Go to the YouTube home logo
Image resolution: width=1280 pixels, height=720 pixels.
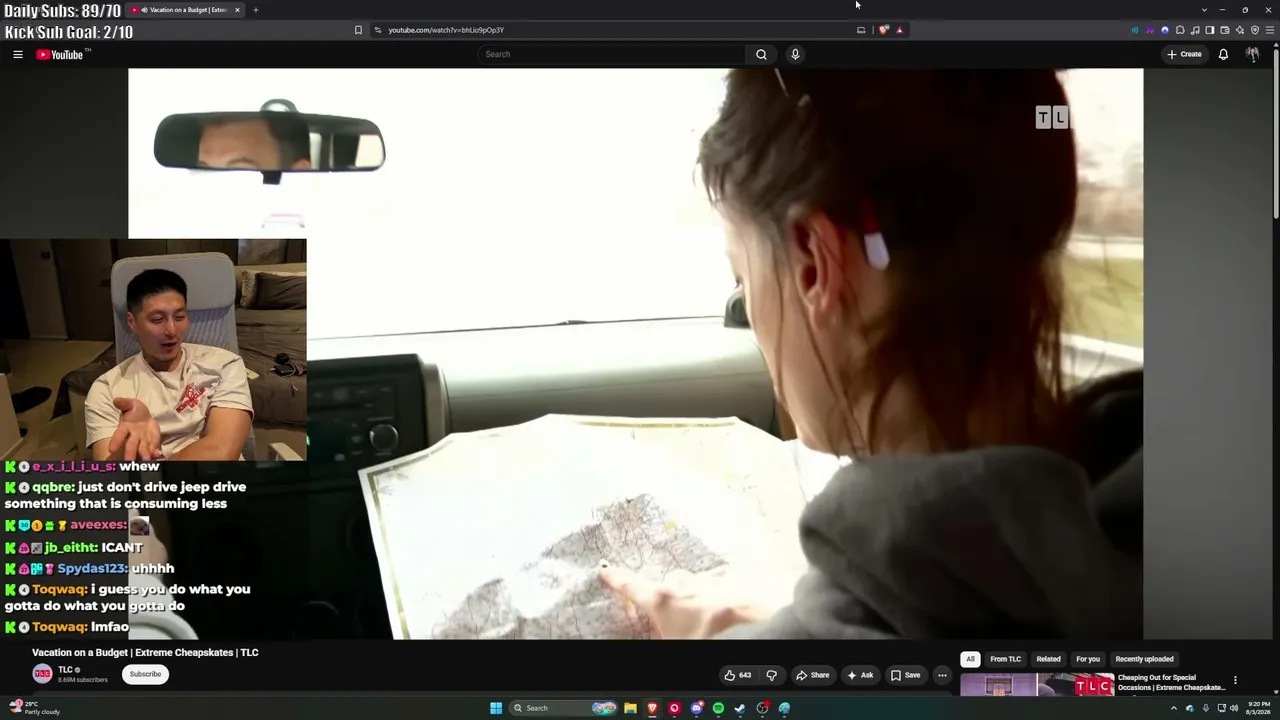pyautogui.click(x=62, y=54)
